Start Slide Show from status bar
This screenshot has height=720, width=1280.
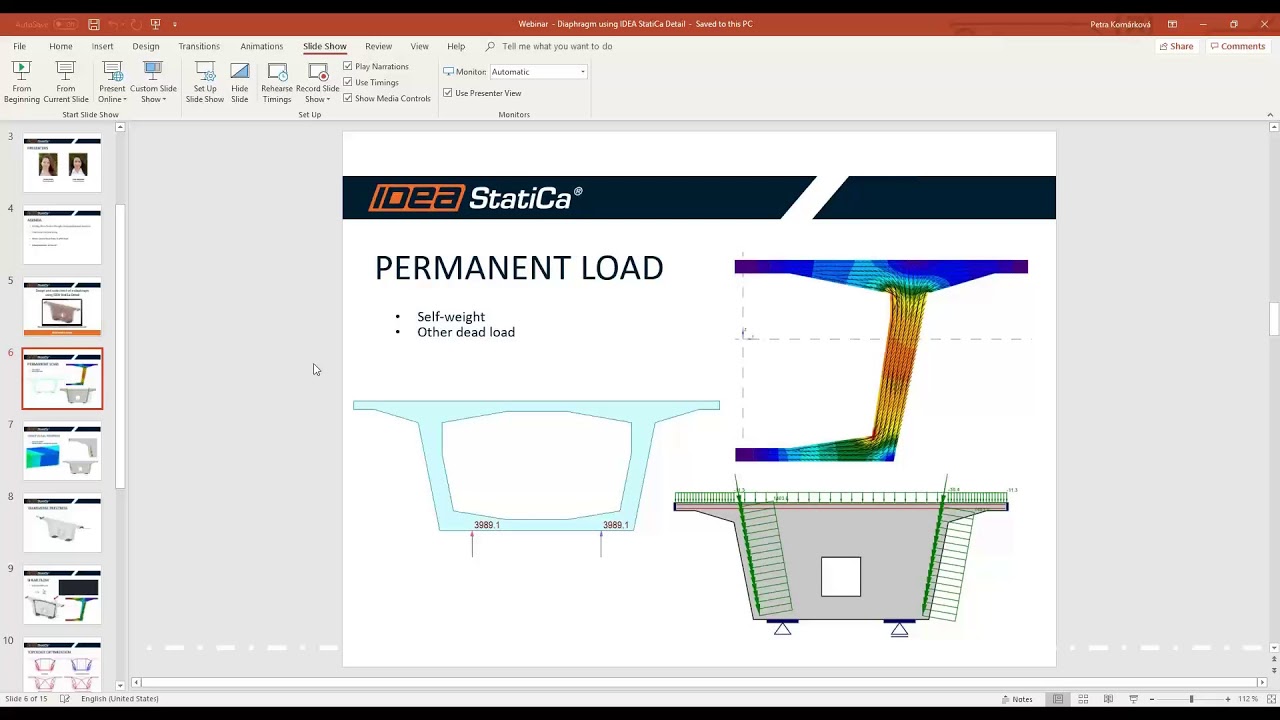pos(1133,699)
